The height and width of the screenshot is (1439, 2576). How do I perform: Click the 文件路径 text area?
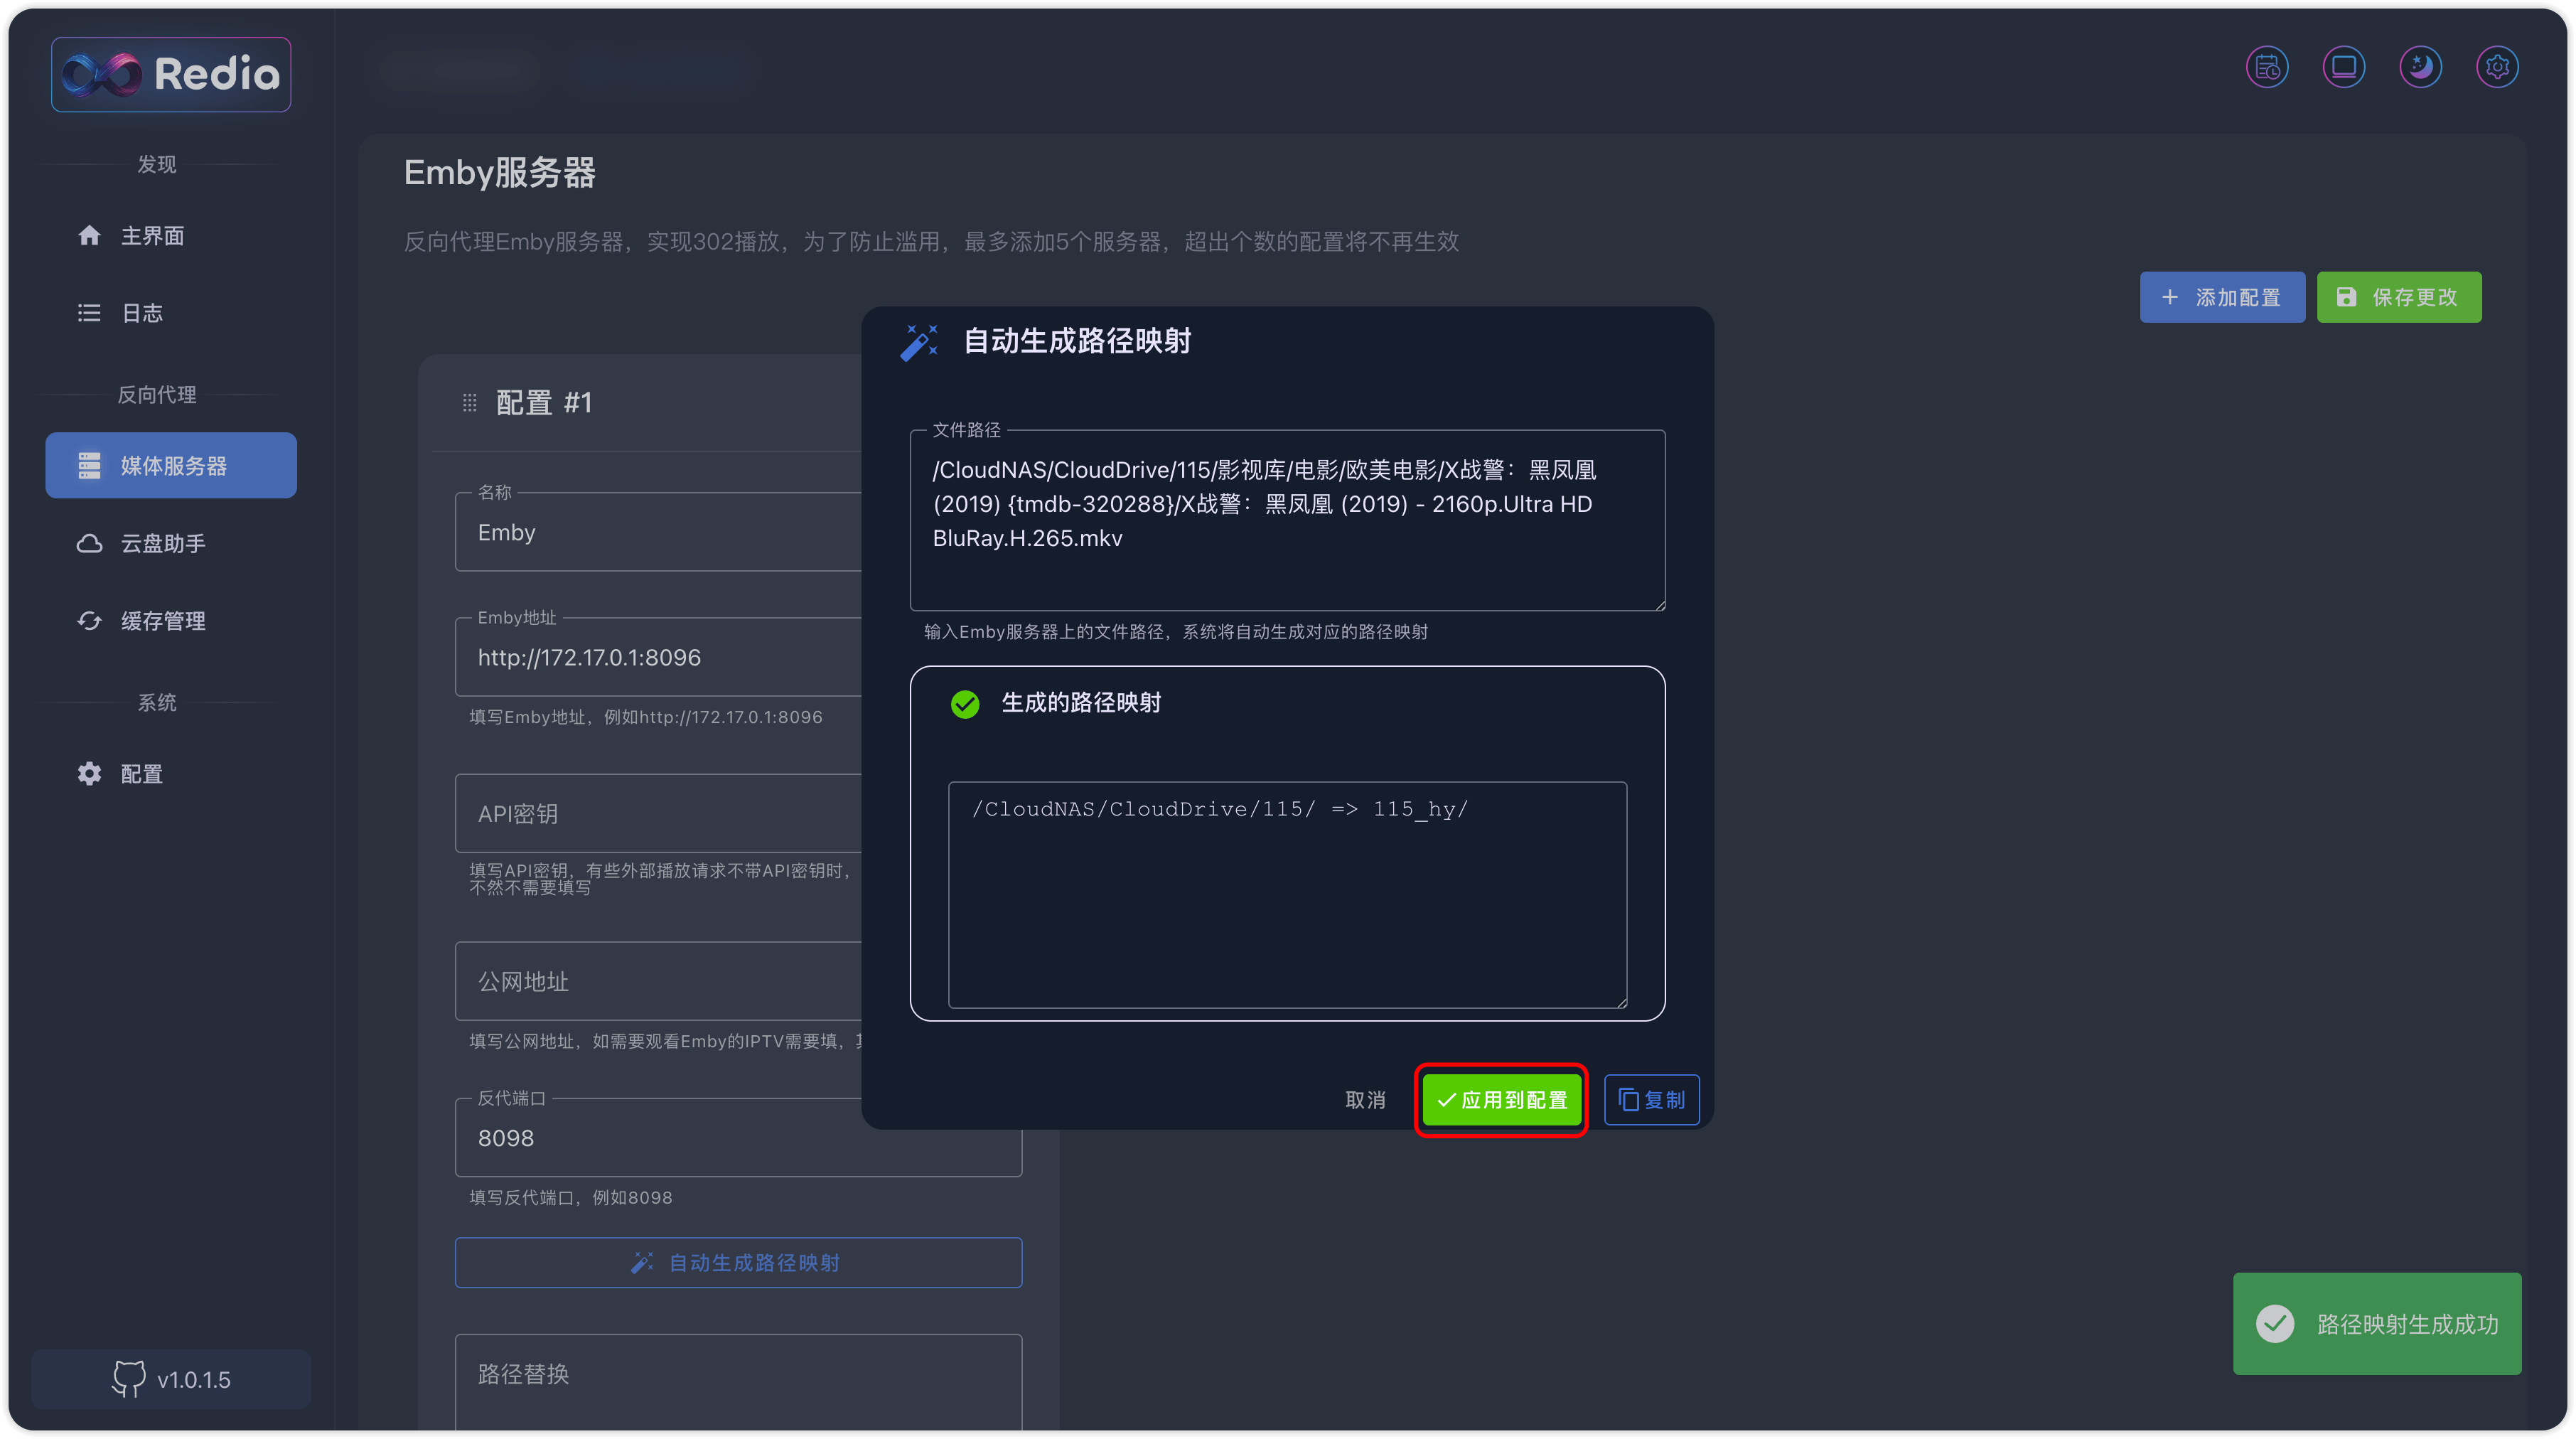1287,520
